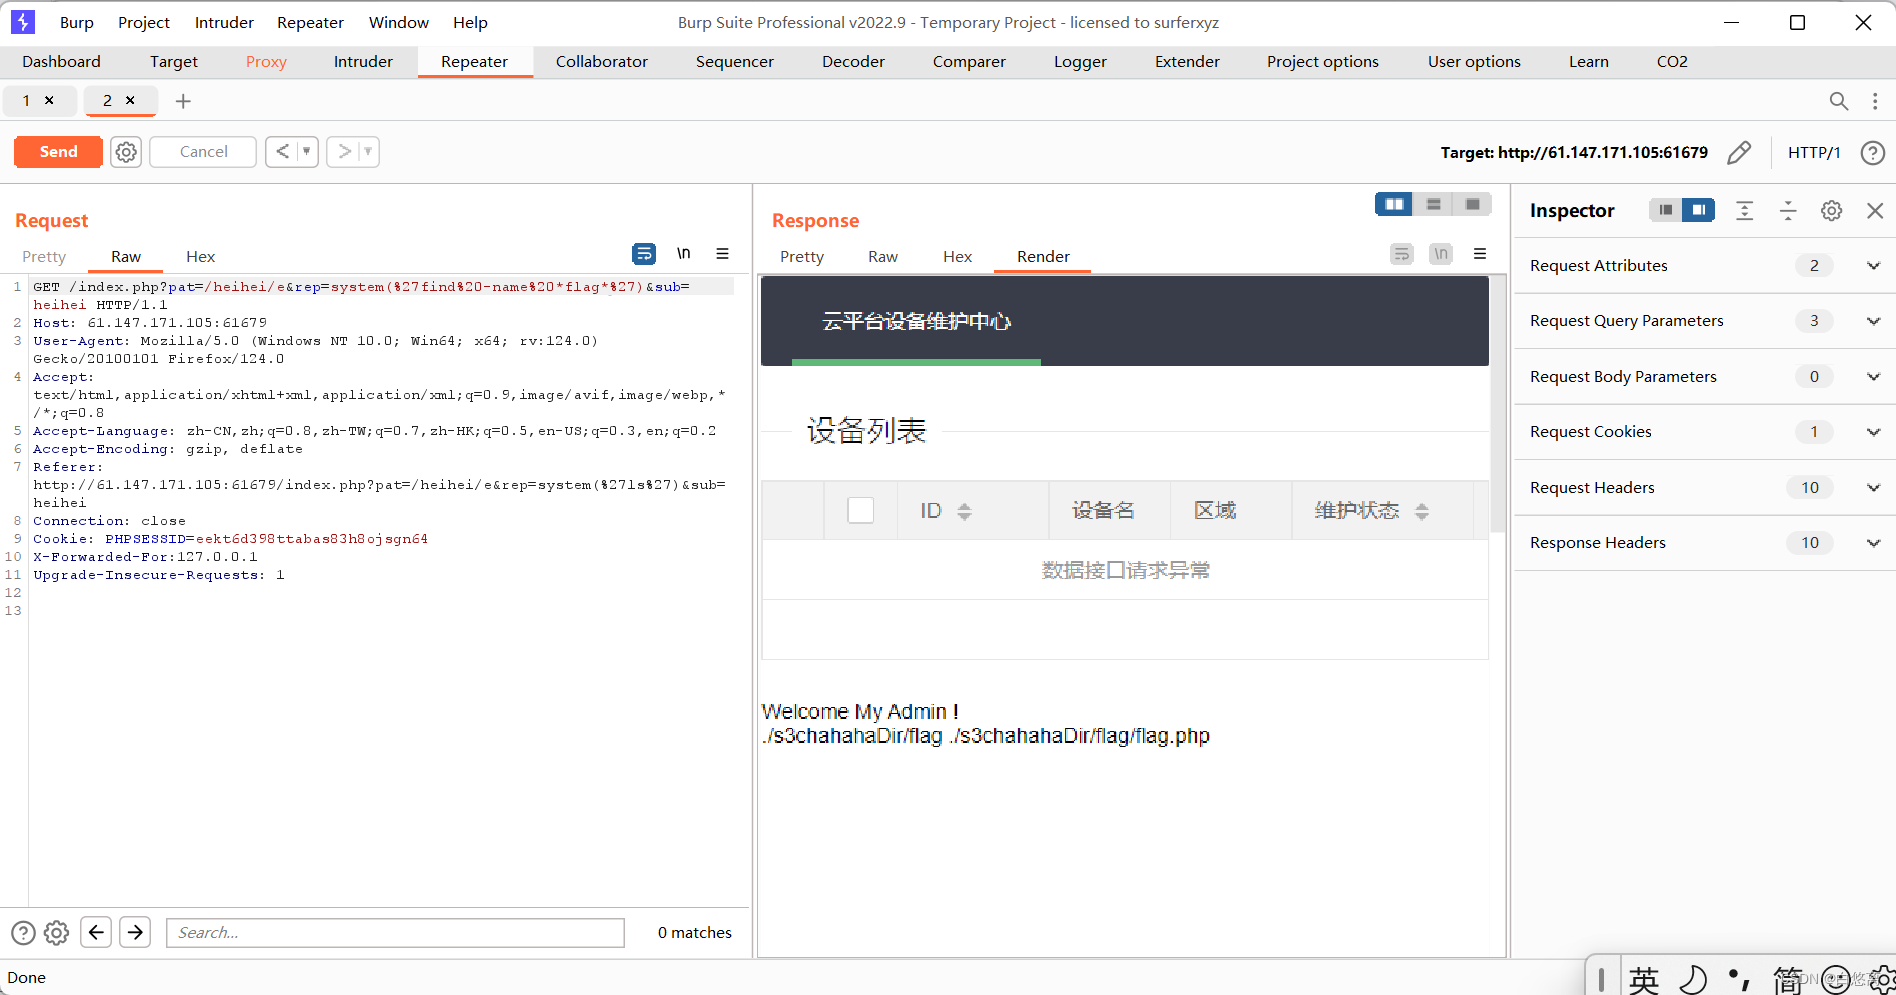The height and width of the screenshot is (995, 1896).
Task: Open the help icon beside HTTP/1
Action: (1873, 152)
